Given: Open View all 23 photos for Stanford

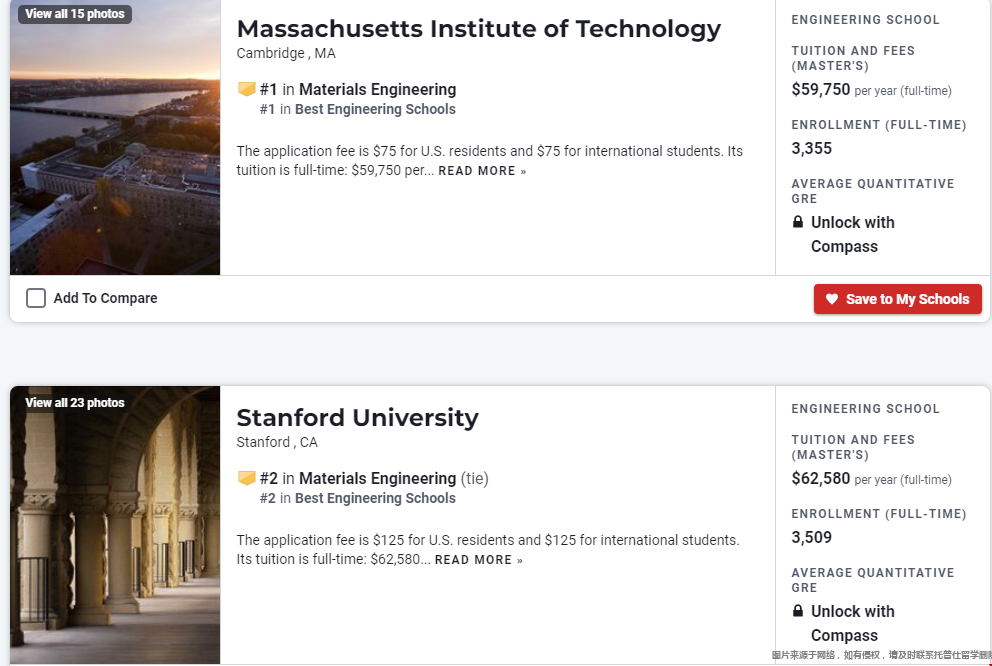Looking at the screenshot, I should coord(75,403).
